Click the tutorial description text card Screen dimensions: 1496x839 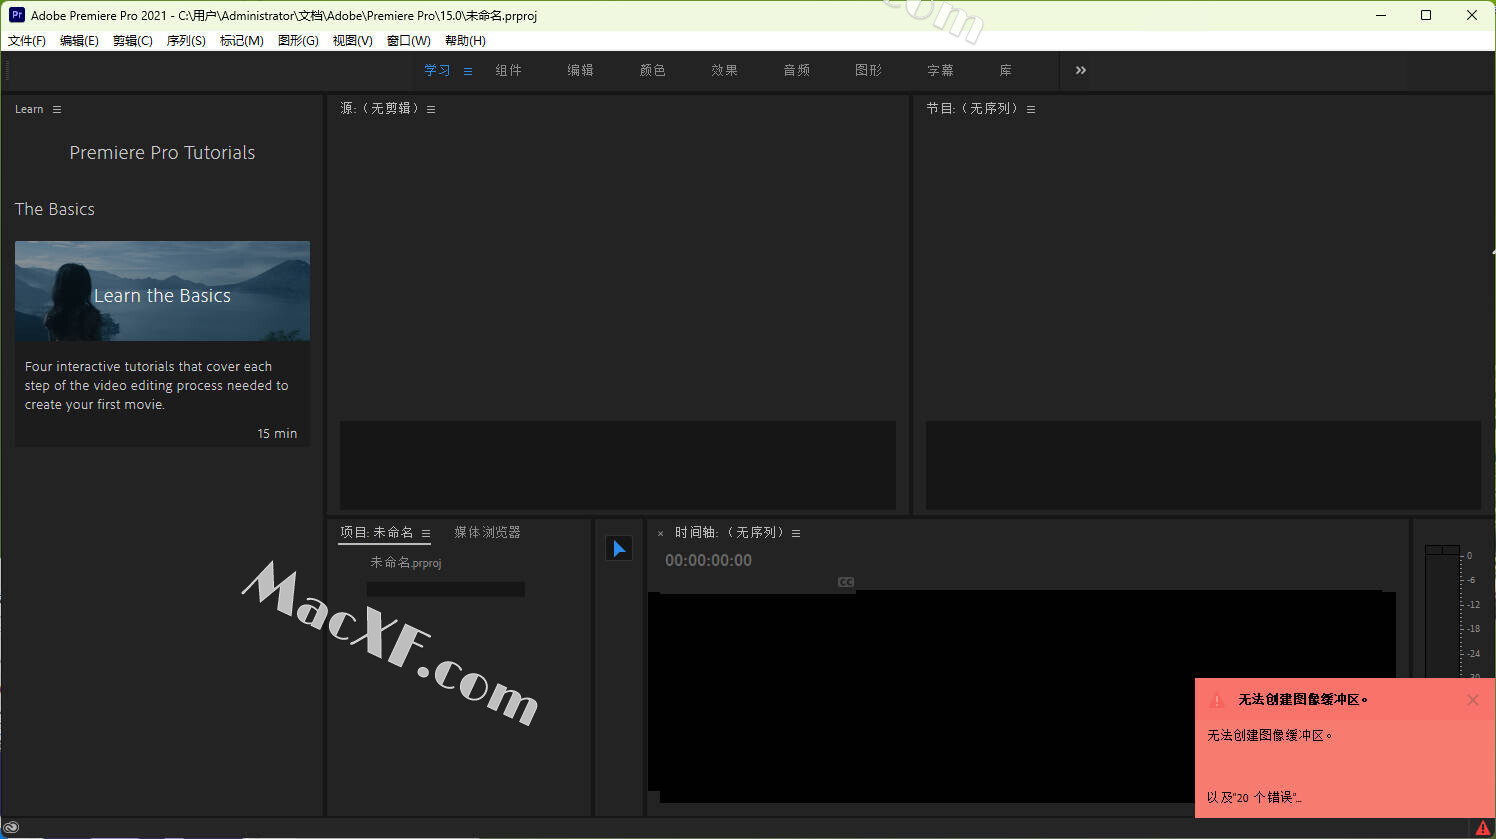[x=156, y=385]
